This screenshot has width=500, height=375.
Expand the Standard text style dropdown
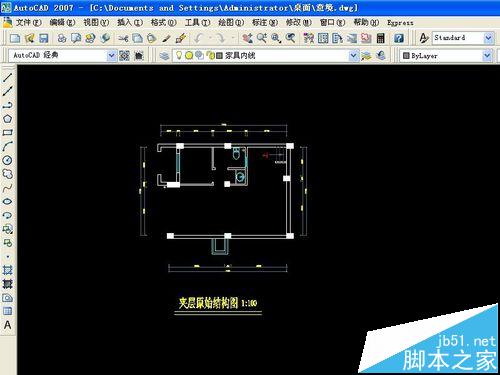pos(488,38)
